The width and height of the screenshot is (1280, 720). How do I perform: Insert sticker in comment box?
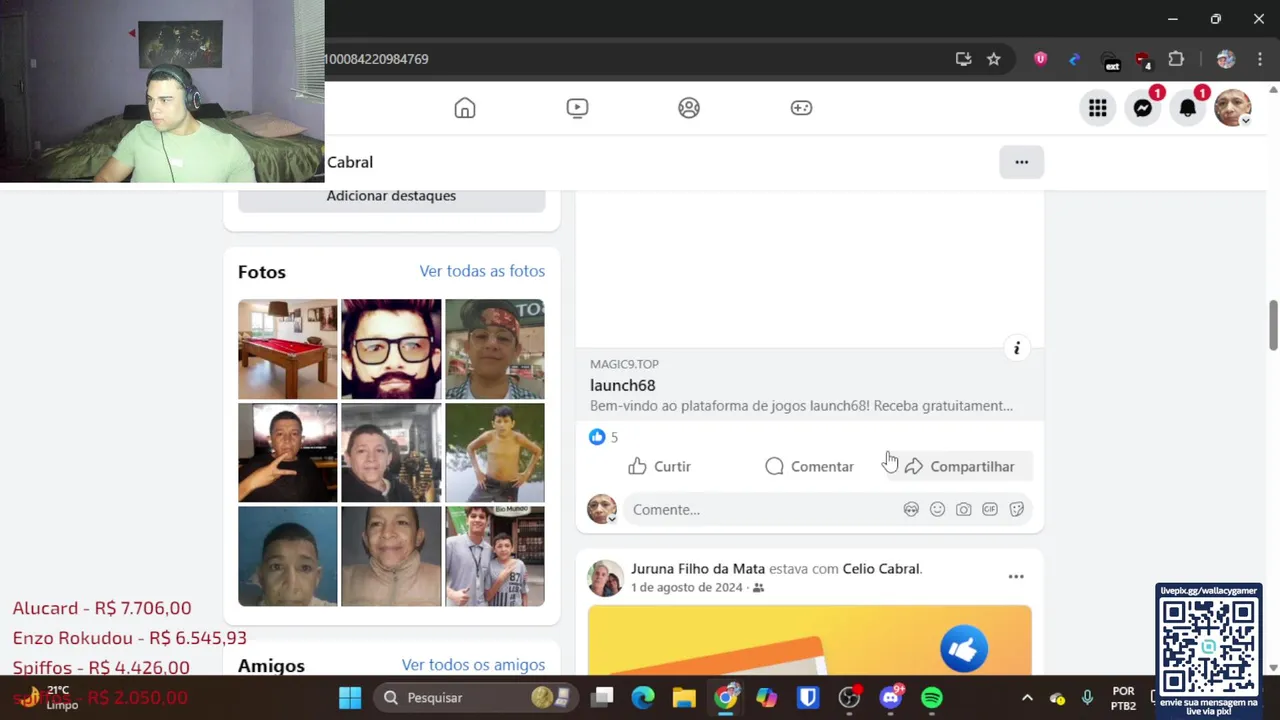1017,509
